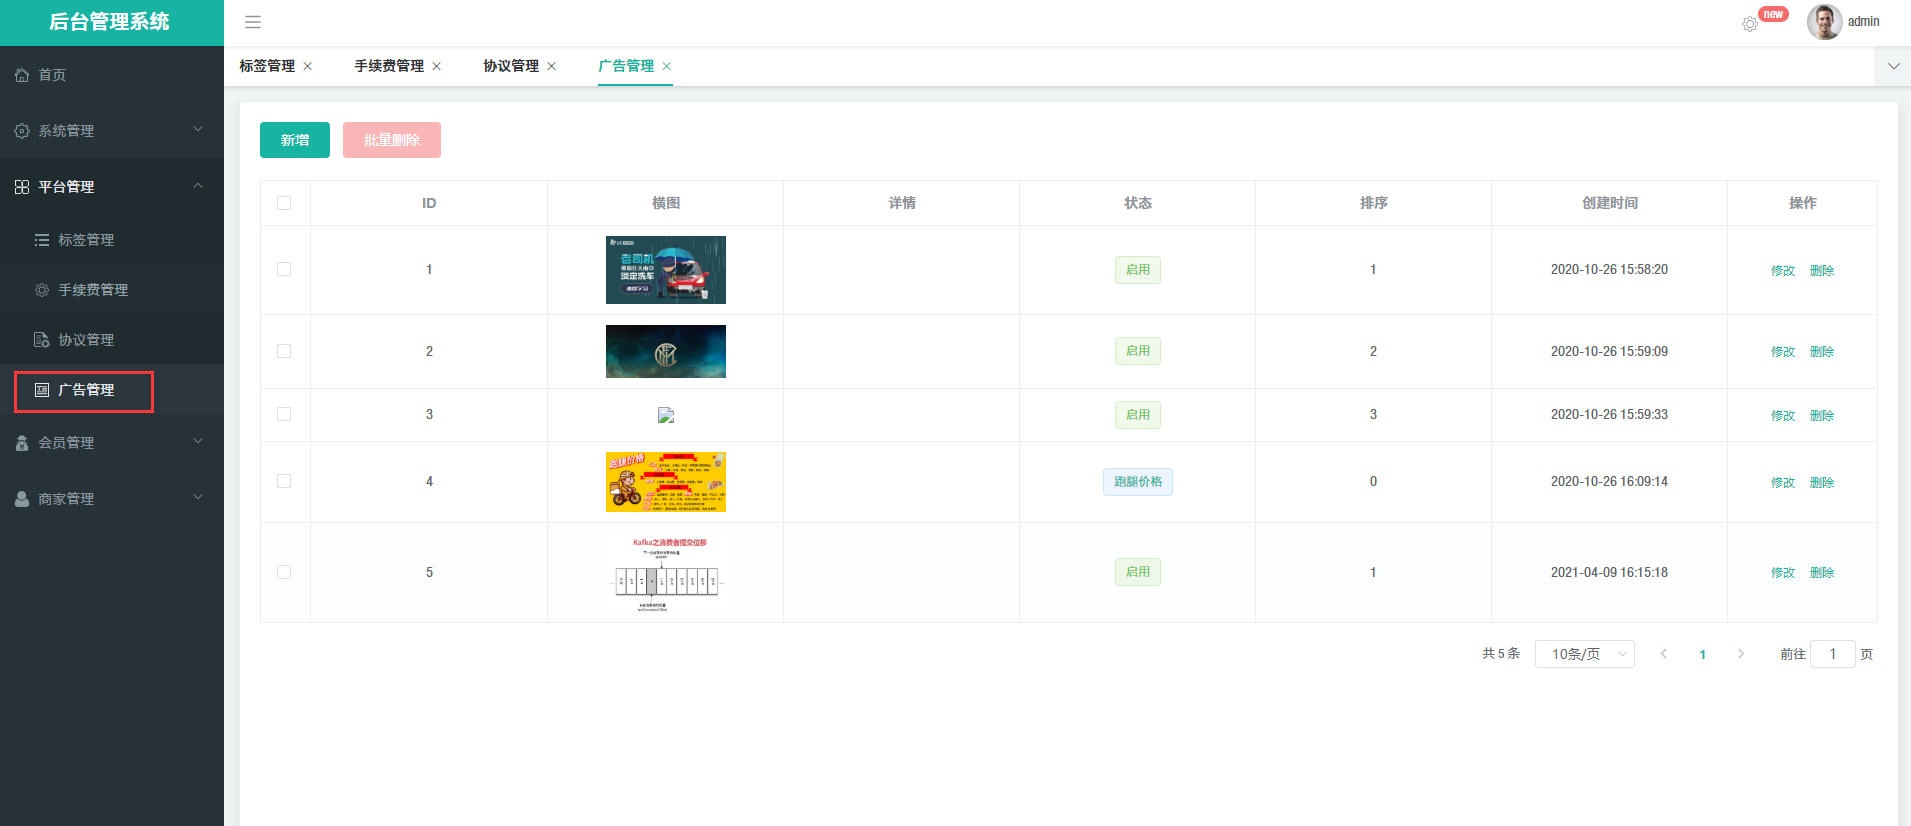Viewport: 1911px width, 826px height.
Task: Expand the 会员管理 sidebar menu
Action: (x=110, y=443)
